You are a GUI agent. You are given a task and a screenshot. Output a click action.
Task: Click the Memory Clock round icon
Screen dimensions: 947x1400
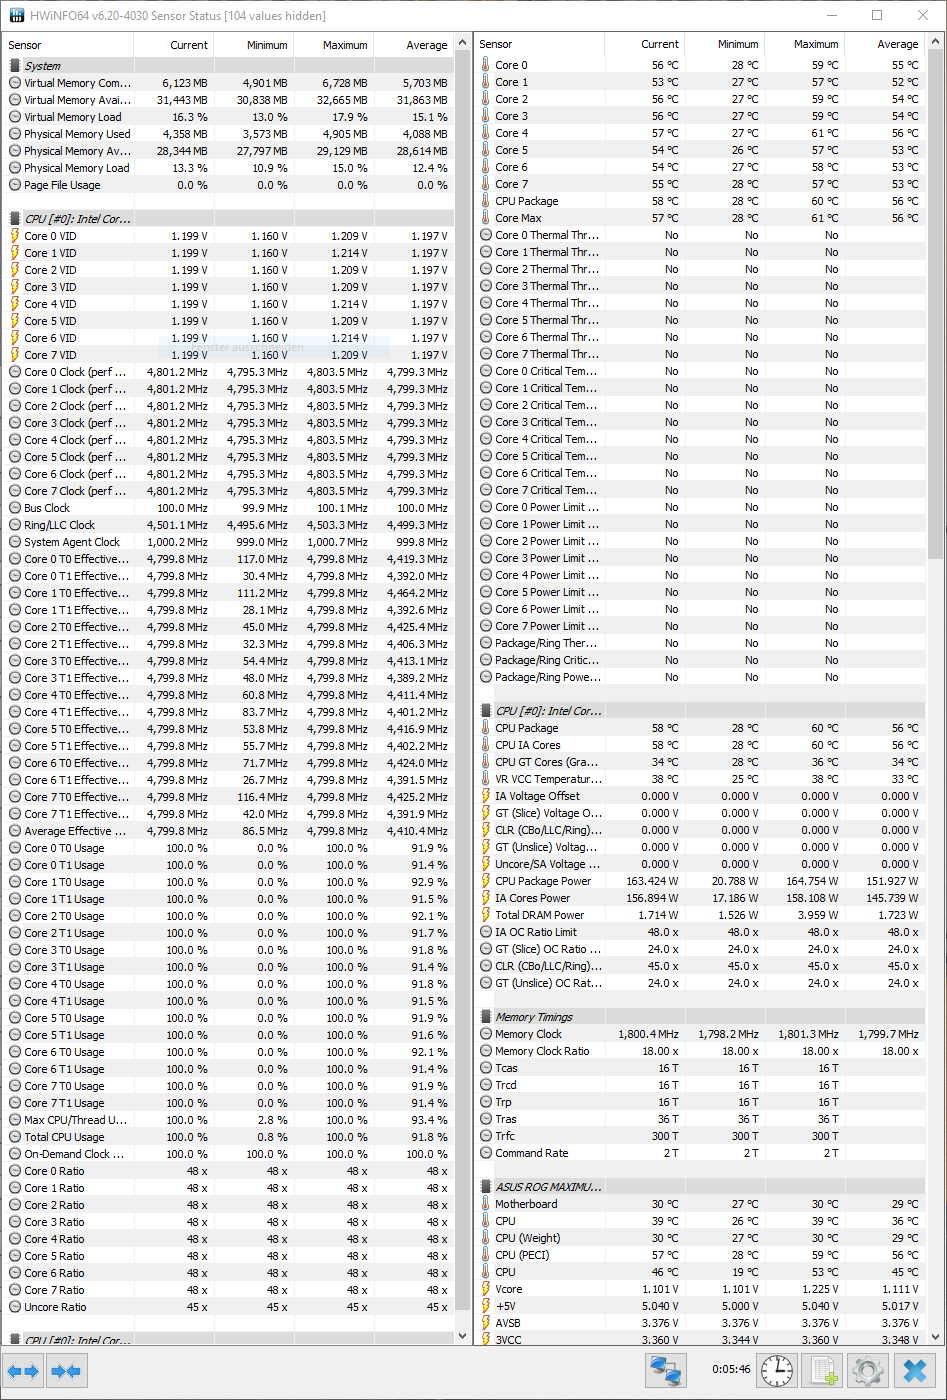pos(486,1034)
